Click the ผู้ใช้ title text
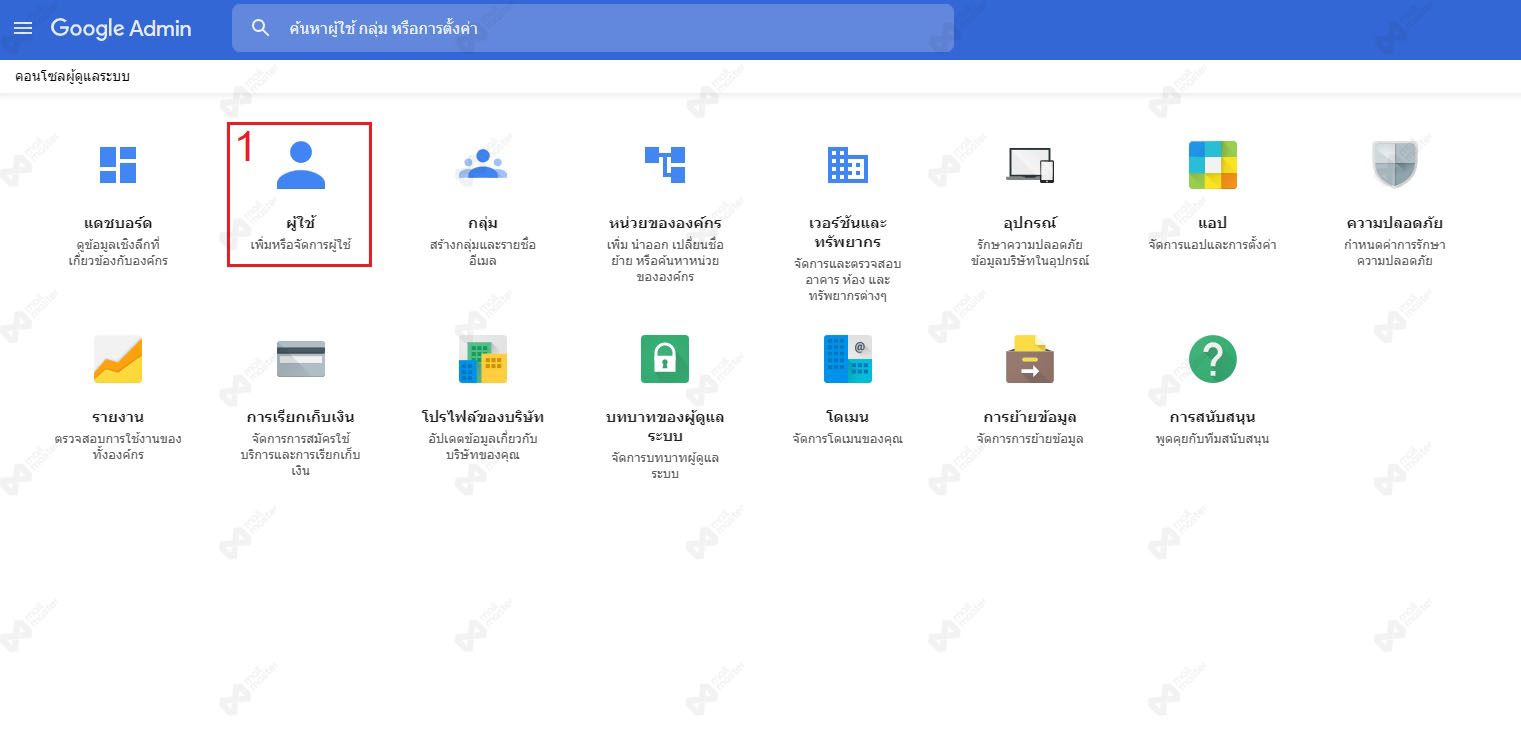 click(301, 222)
